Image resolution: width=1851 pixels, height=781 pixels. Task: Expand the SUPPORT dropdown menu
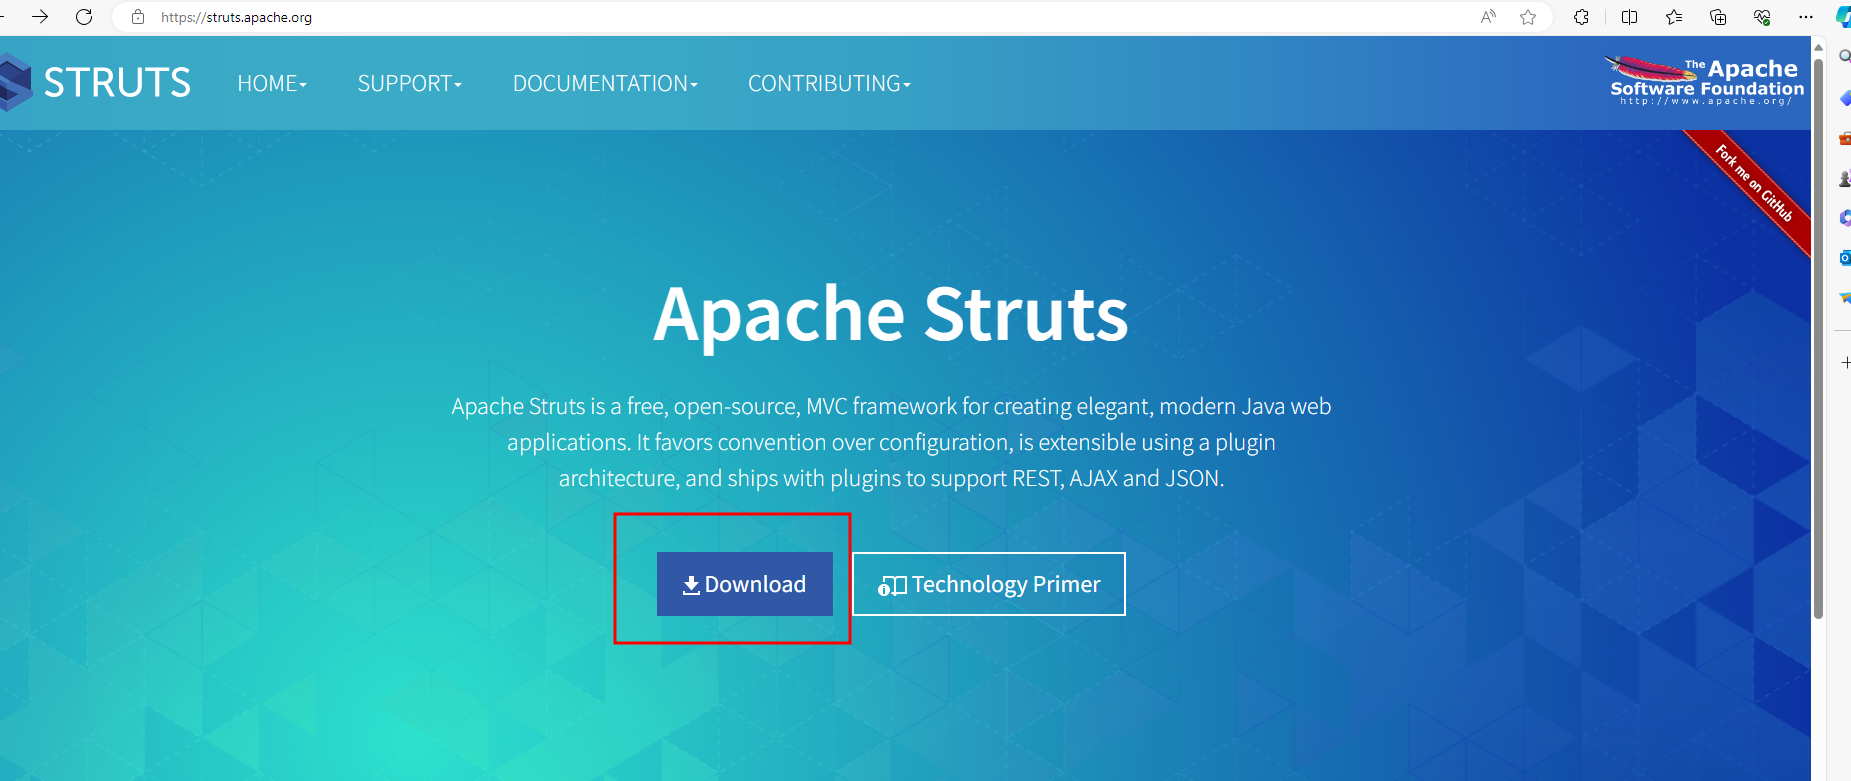410,84
